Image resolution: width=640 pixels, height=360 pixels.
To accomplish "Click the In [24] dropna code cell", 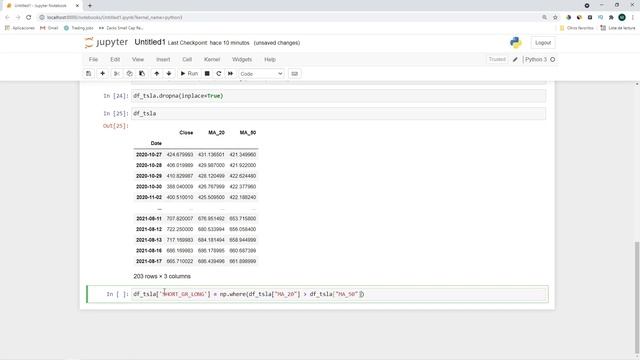I will click(x=338, y=96).
